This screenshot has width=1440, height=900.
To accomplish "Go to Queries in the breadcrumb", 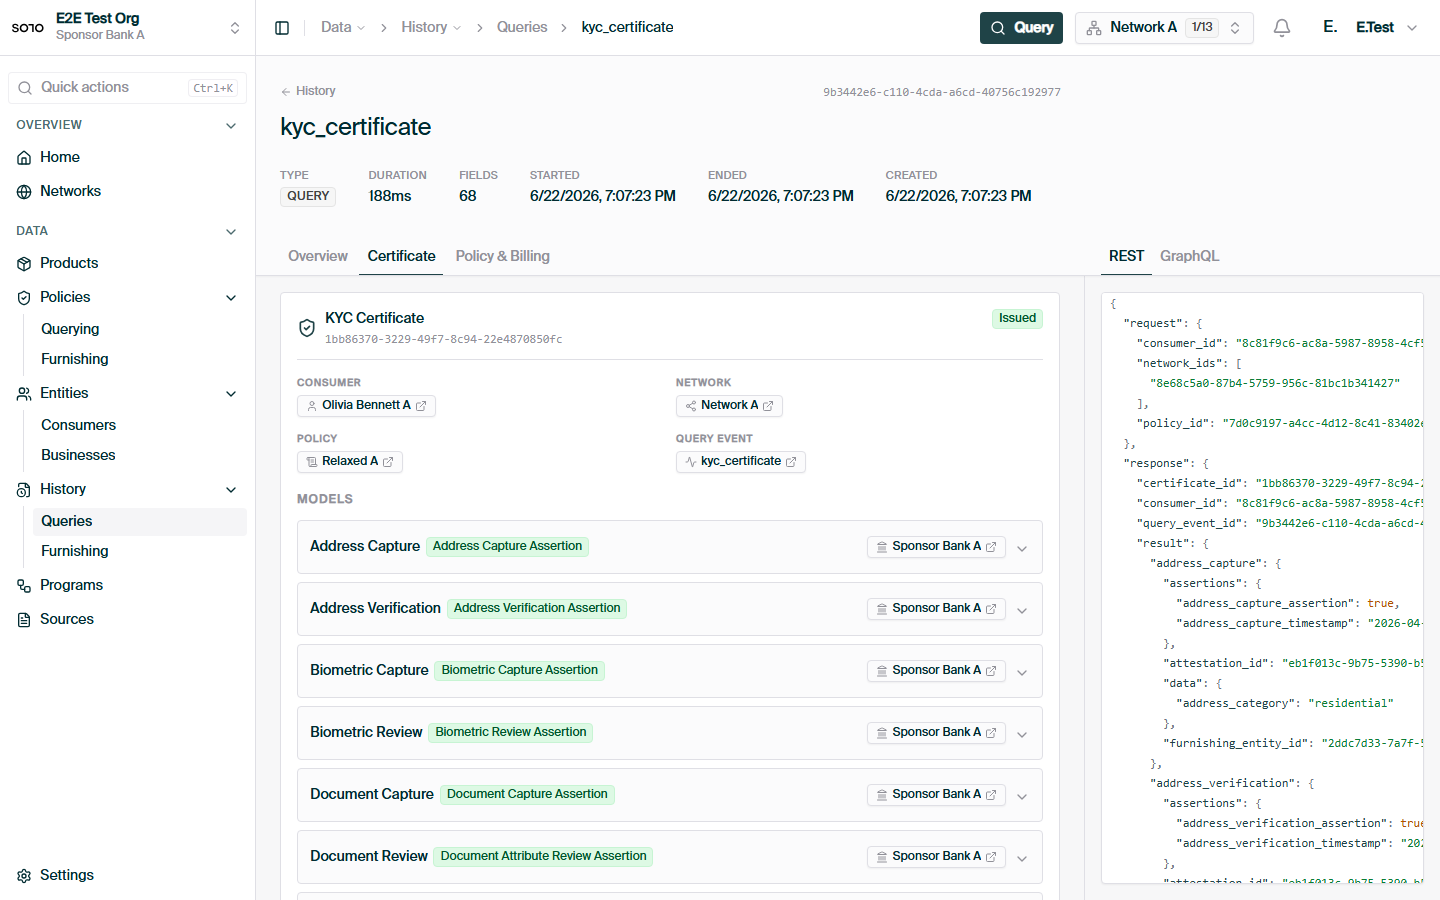I will (x=522, y=28).
